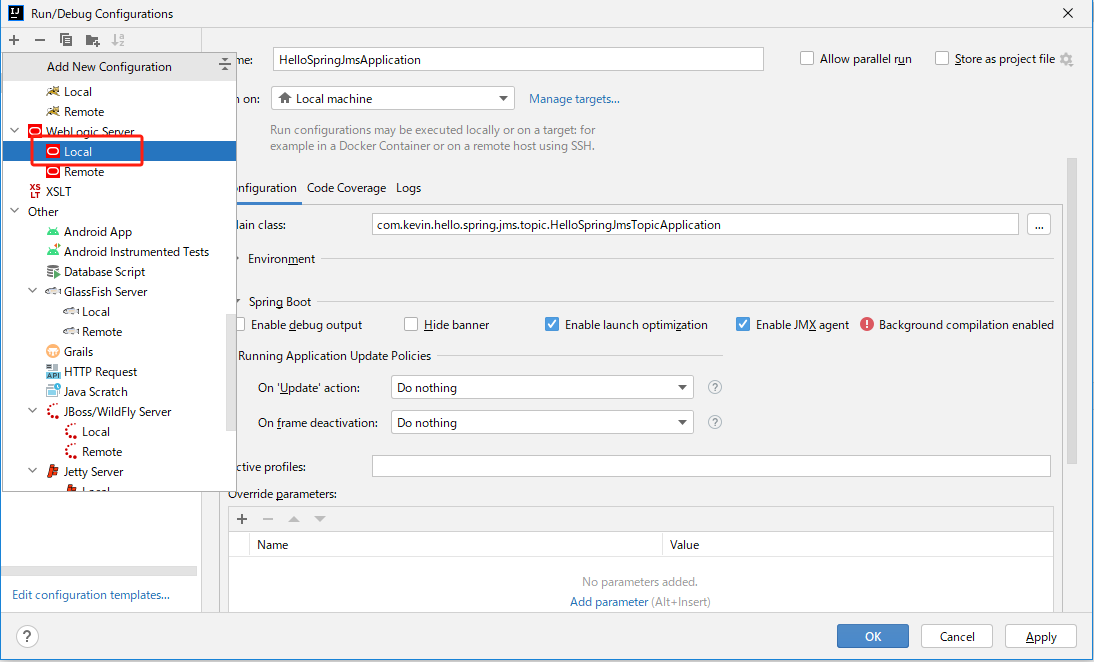Click the Name column header
Image resolution: width=1094 pixels, height=662 pixels.
(456, 545)
